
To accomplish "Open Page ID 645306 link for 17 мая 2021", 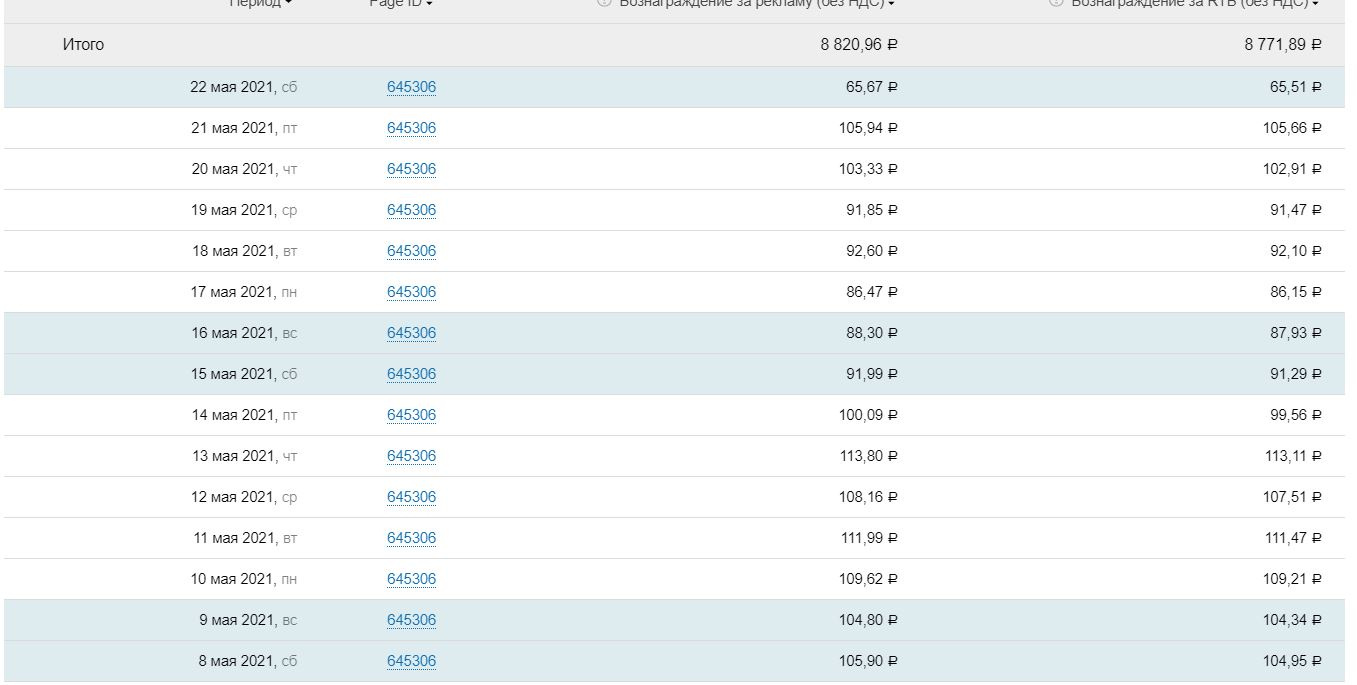I will (411, 292).
